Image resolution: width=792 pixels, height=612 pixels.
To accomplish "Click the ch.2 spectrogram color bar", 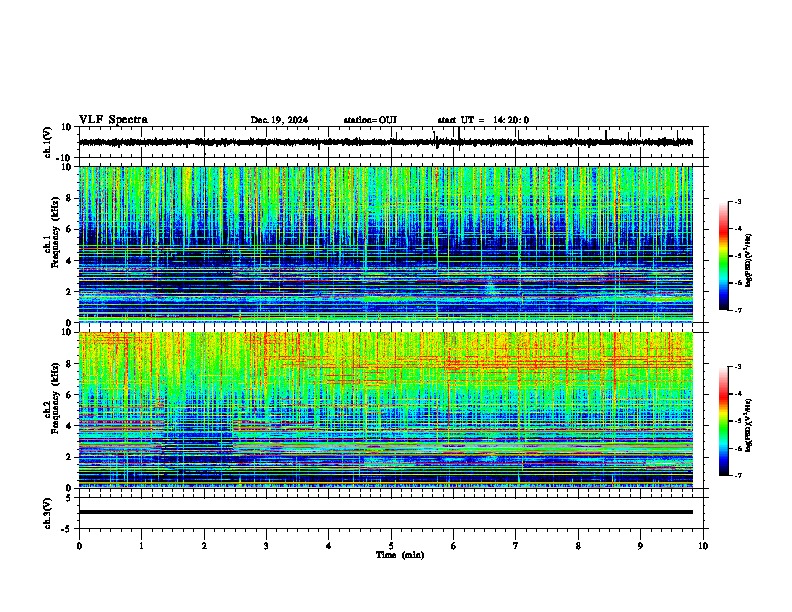I will click(723, 421).
